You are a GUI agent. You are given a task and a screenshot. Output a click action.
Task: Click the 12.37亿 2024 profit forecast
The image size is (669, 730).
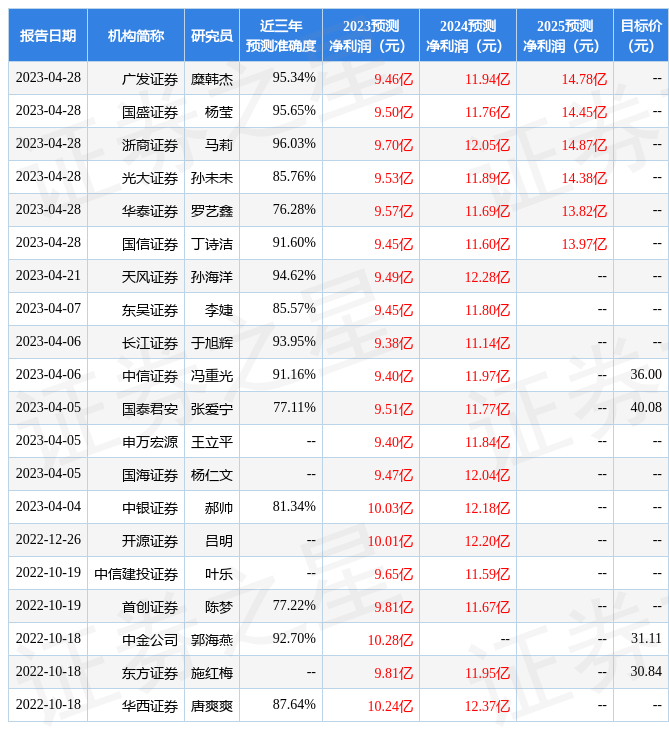pyautogui.click(x=487, y=706)
